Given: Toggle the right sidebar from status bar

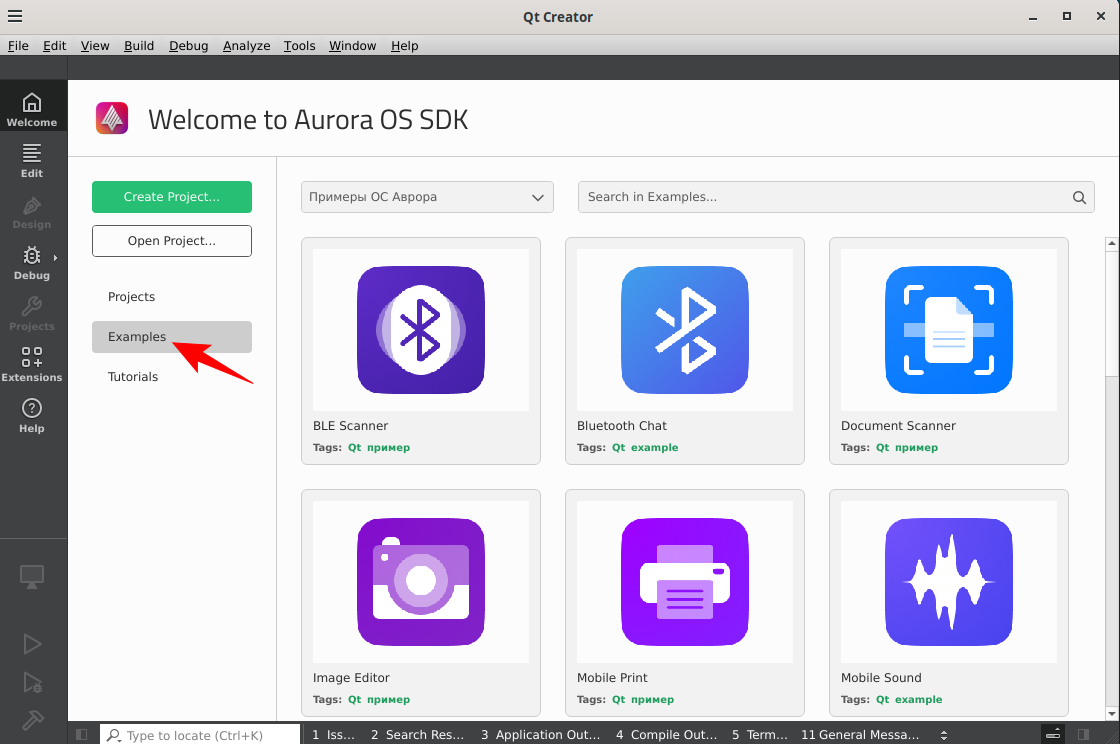Looking at the screenshot, I should point(1084,735).
